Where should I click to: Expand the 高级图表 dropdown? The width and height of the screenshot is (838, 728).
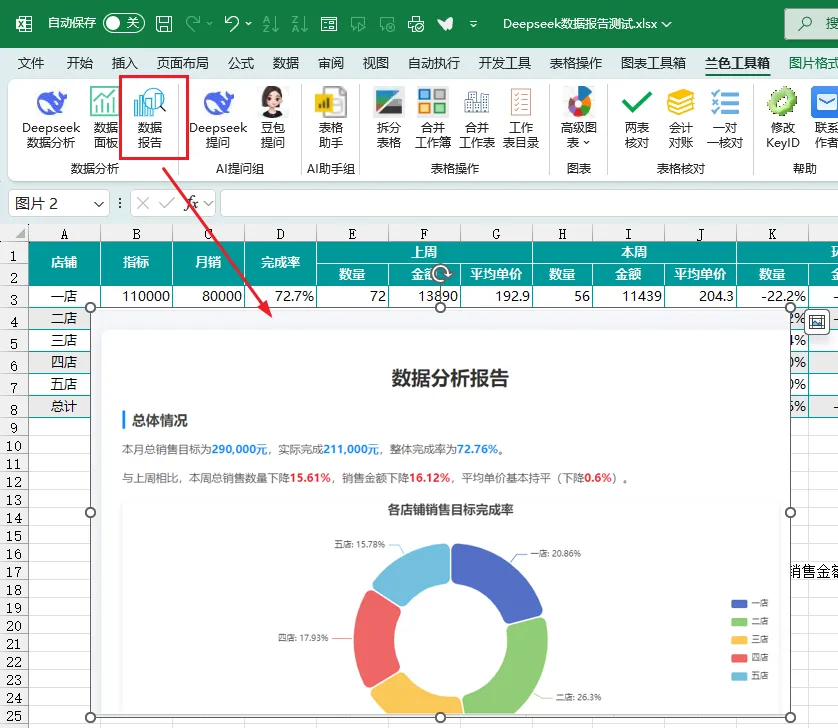point(579,119)
